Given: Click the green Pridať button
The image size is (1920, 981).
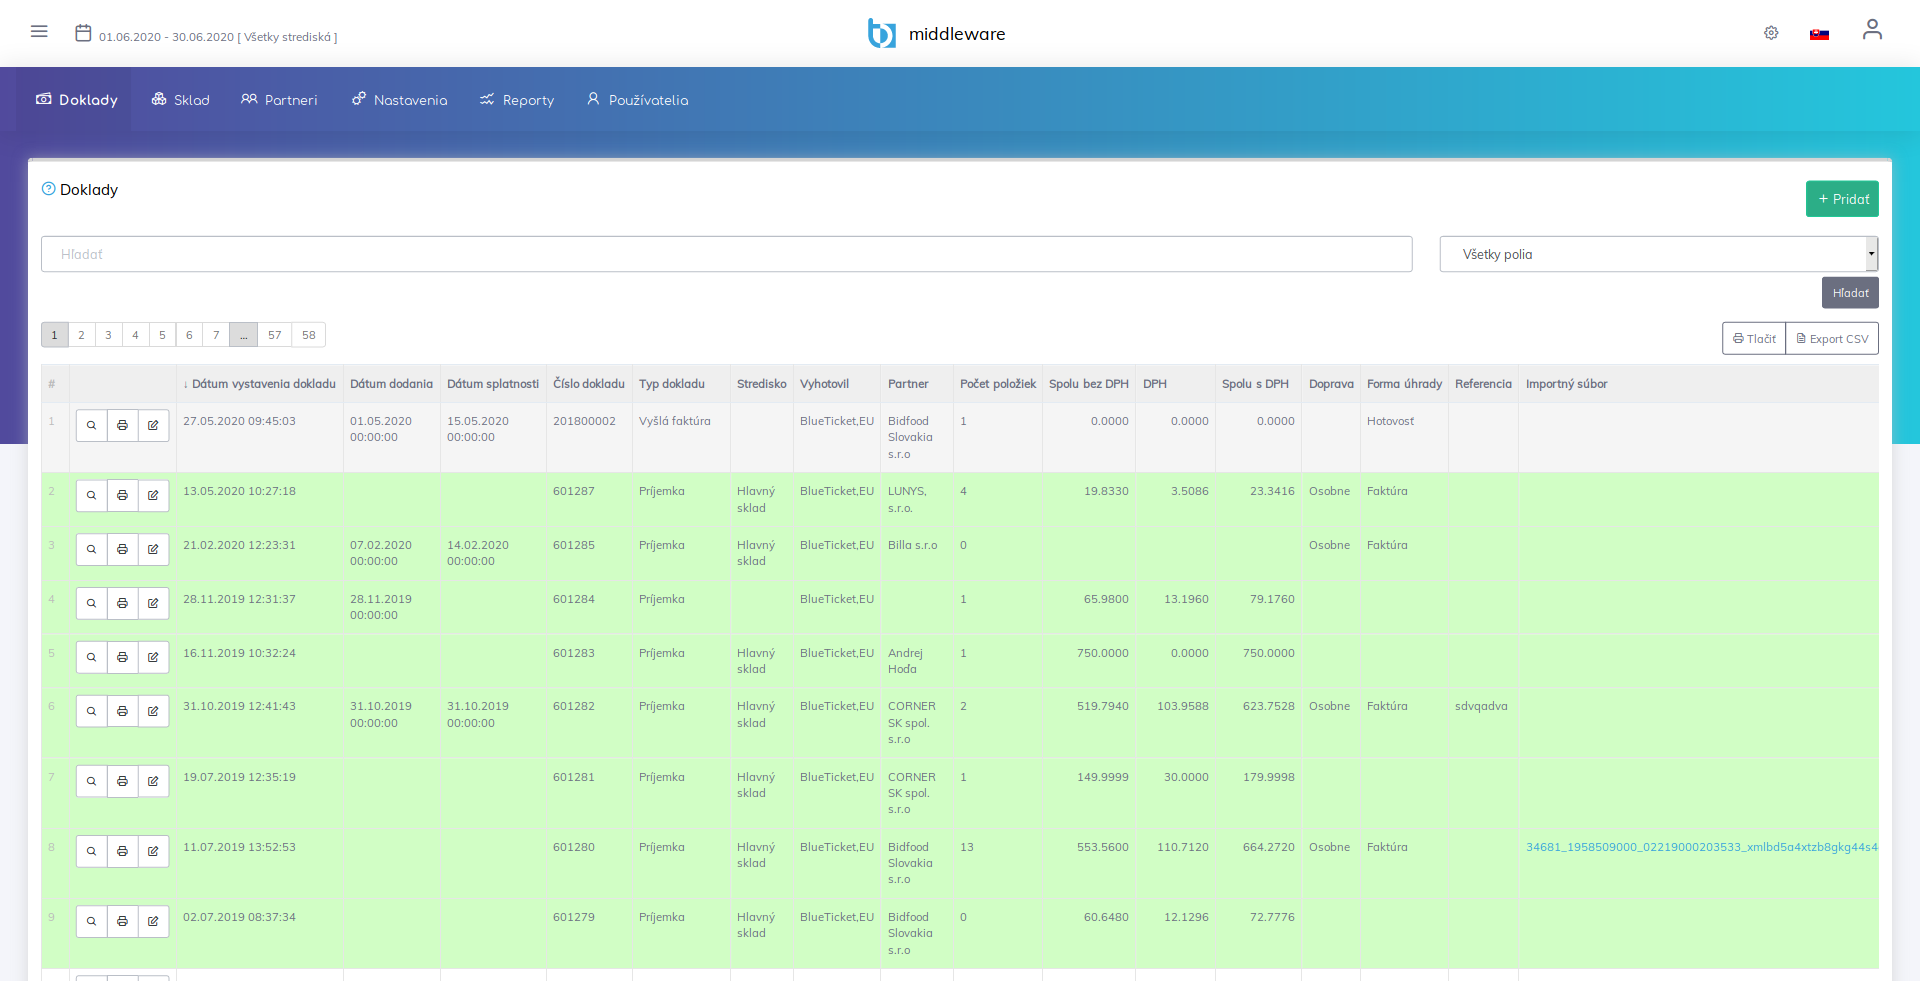Looking at the screenshot, I should (x=1841, y=199).
